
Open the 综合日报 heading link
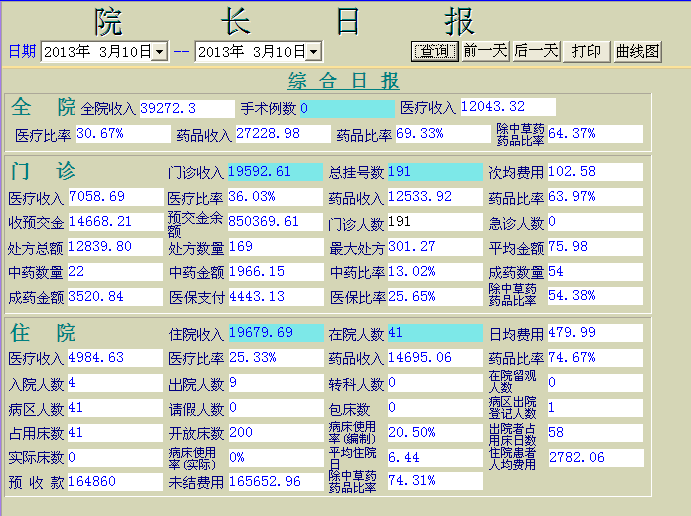[344, 81]
